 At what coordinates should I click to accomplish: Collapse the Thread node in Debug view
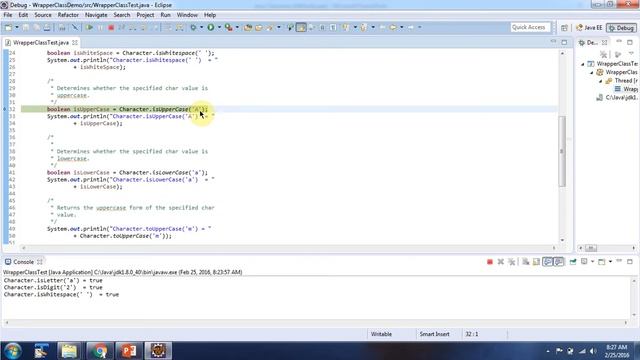pos(600,81)
